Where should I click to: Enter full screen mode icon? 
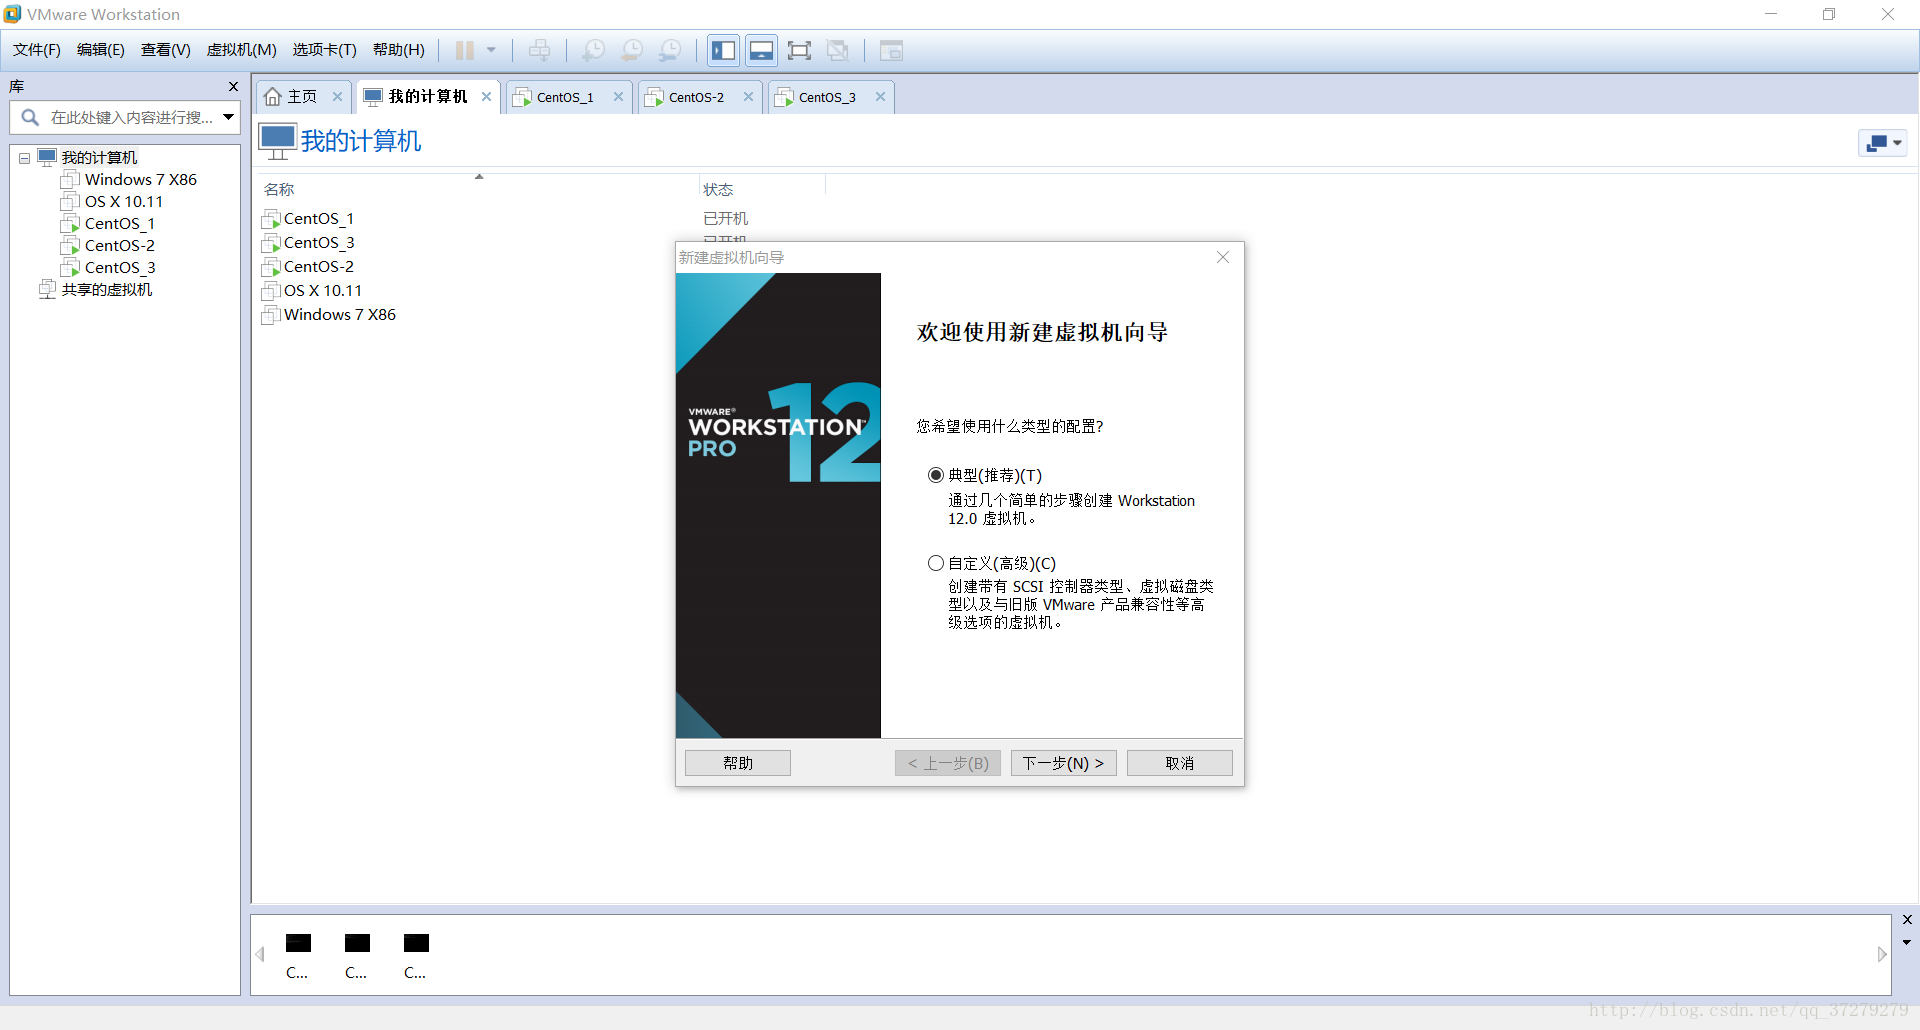point(800,50)
